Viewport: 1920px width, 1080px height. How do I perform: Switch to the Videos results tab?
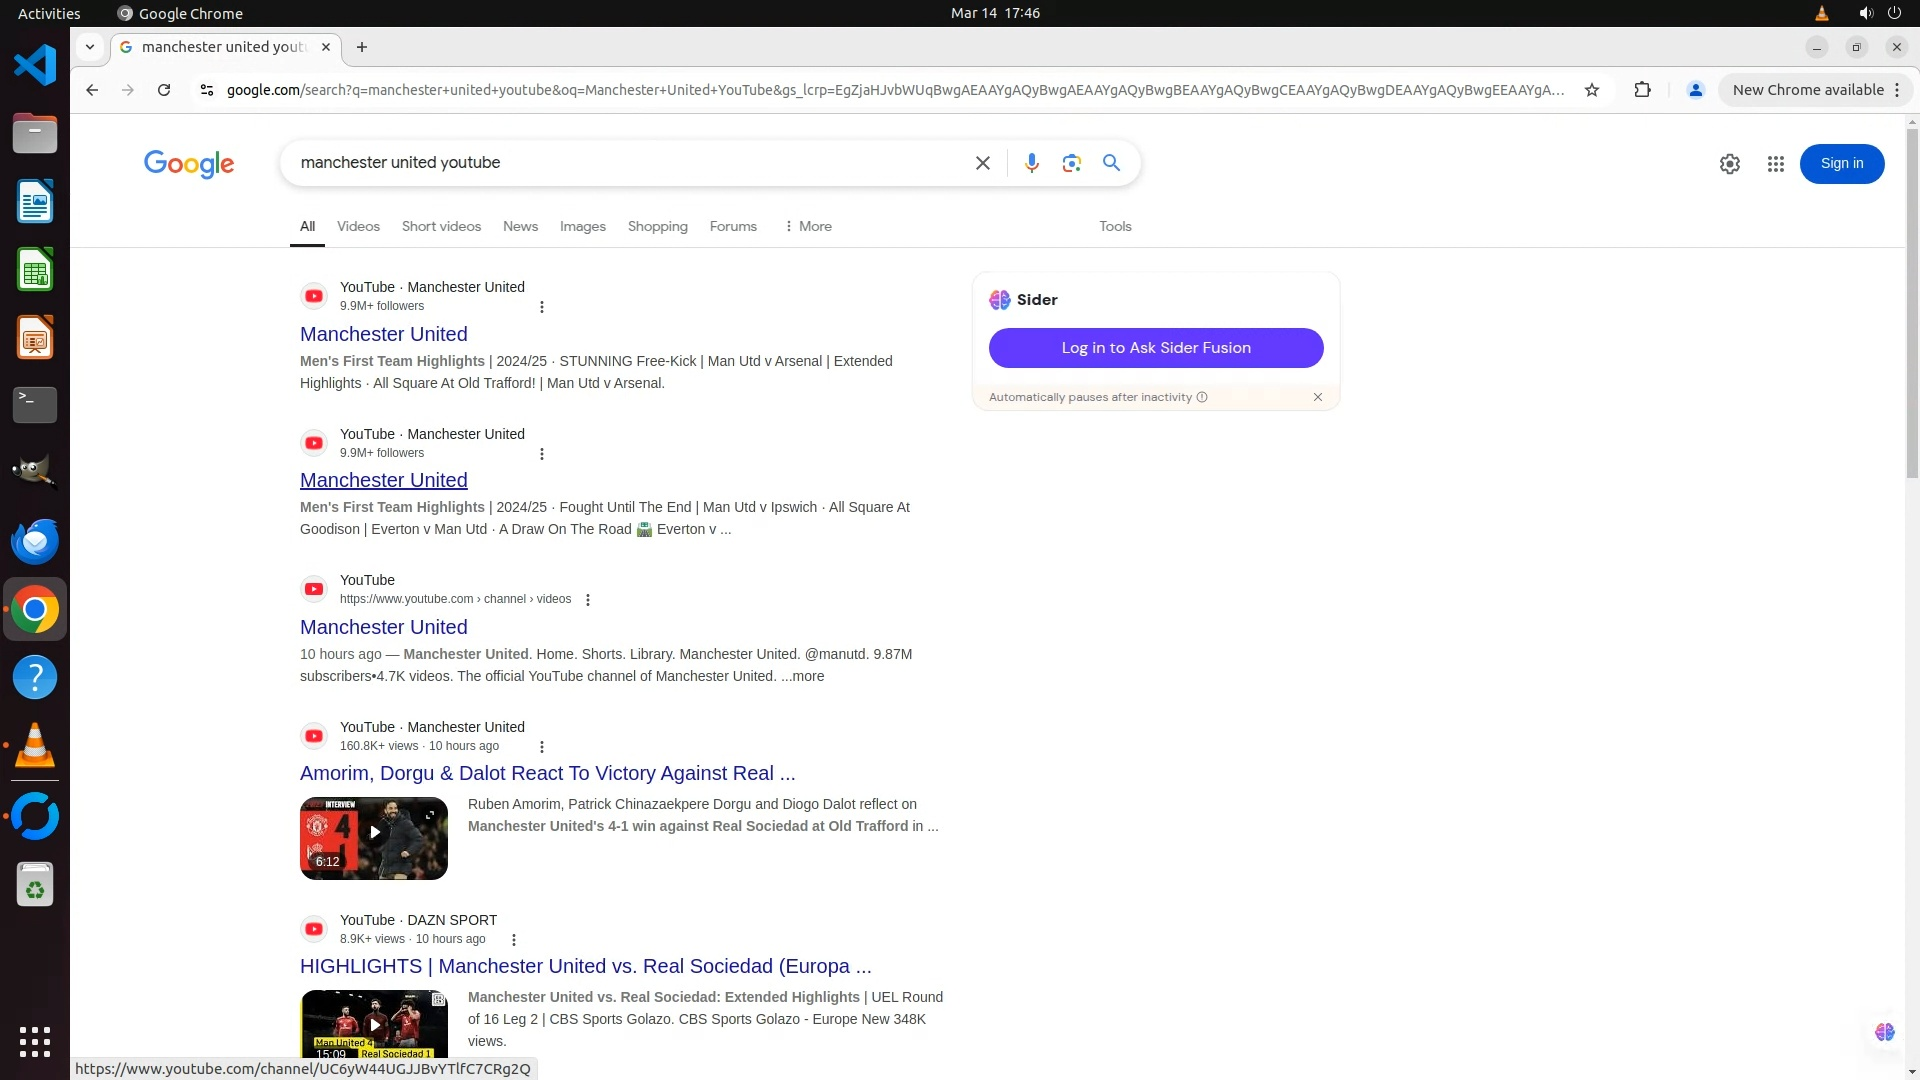358,227
